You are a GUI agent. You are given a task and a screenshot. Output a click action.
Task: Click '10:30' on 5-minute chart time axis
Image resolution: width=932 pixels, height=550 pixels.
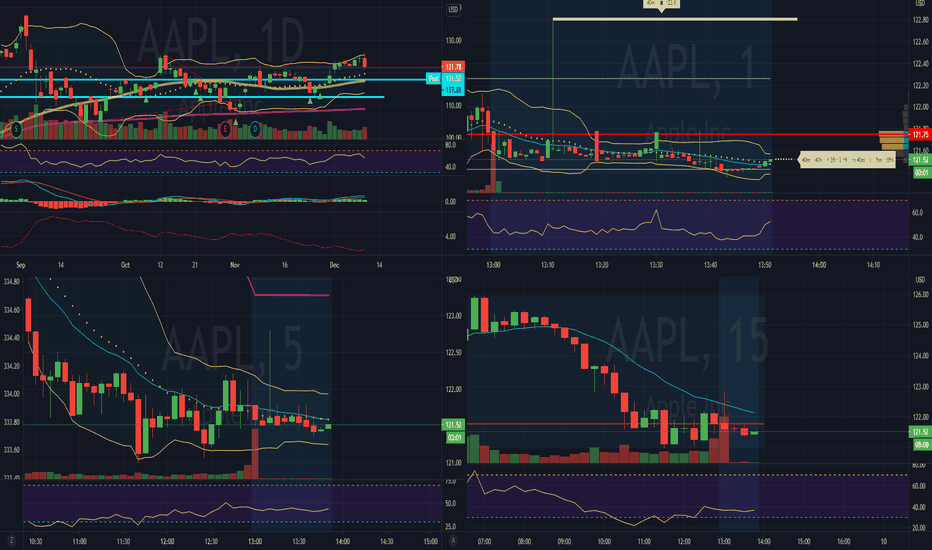tap(36, 542)
